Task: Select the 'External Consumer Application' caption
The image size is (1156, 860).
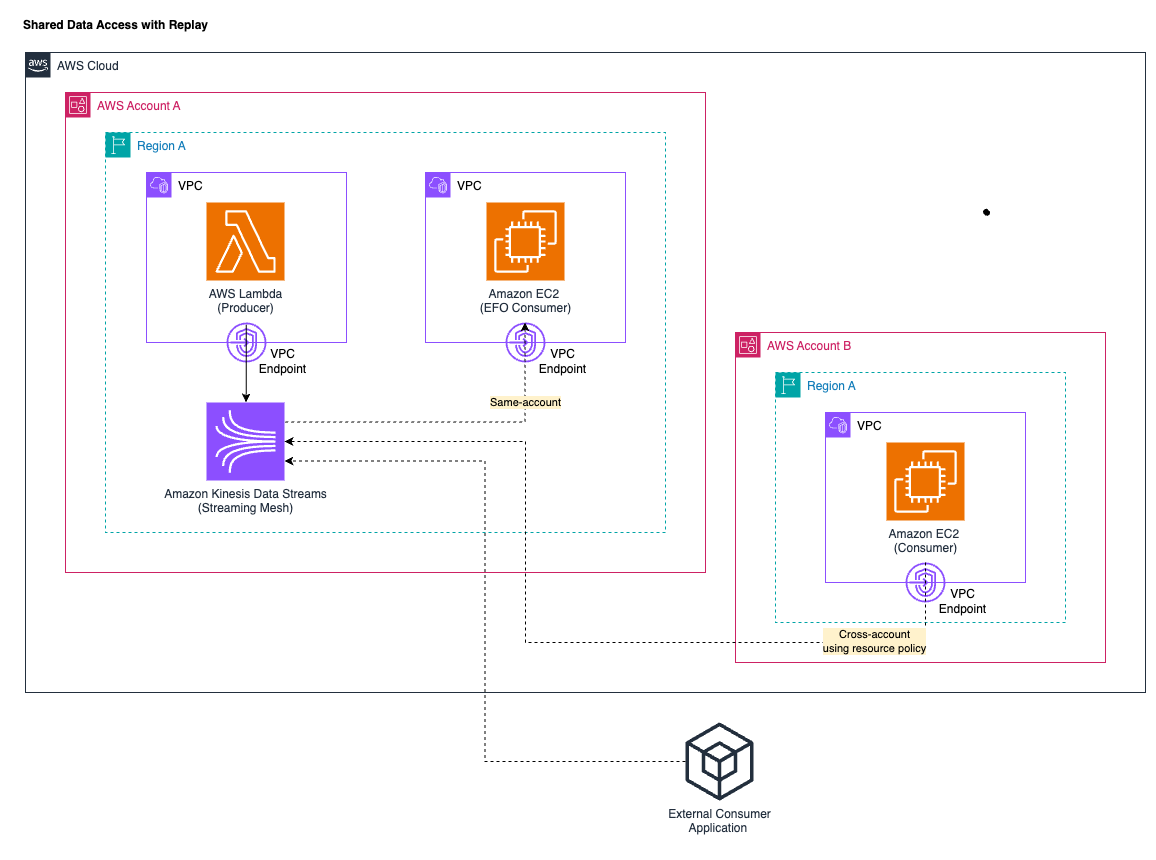Action: click(x=719, y=821)
